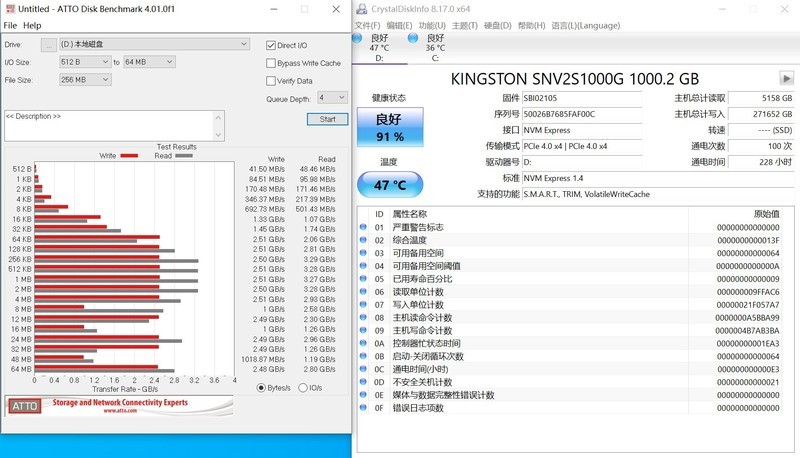Viewport: 800px width, 458px height.
Task: Click the 47 °C temperature button
Action: pos(390,185)
